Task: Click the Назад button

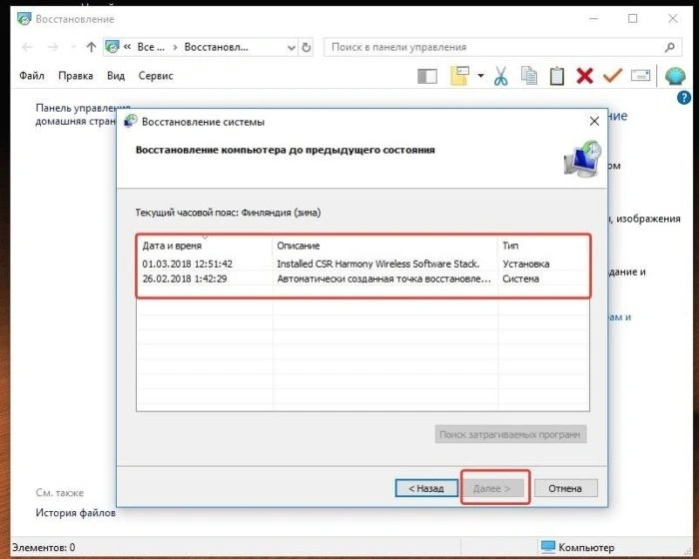Action: pyautogui.click(x=426, y=488)
